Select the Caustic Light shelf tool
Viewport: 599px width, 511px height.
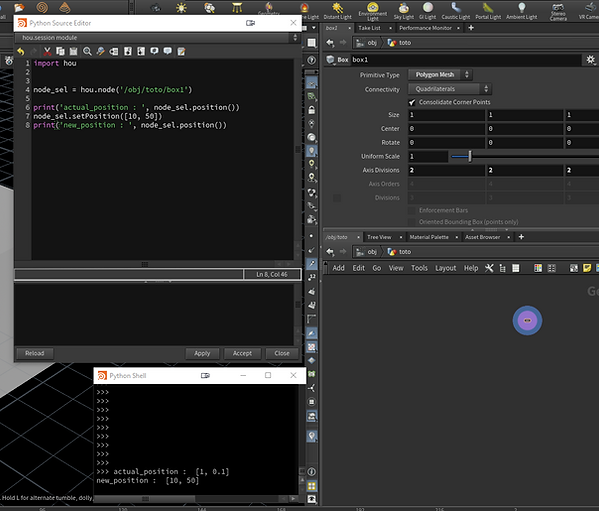456,11
